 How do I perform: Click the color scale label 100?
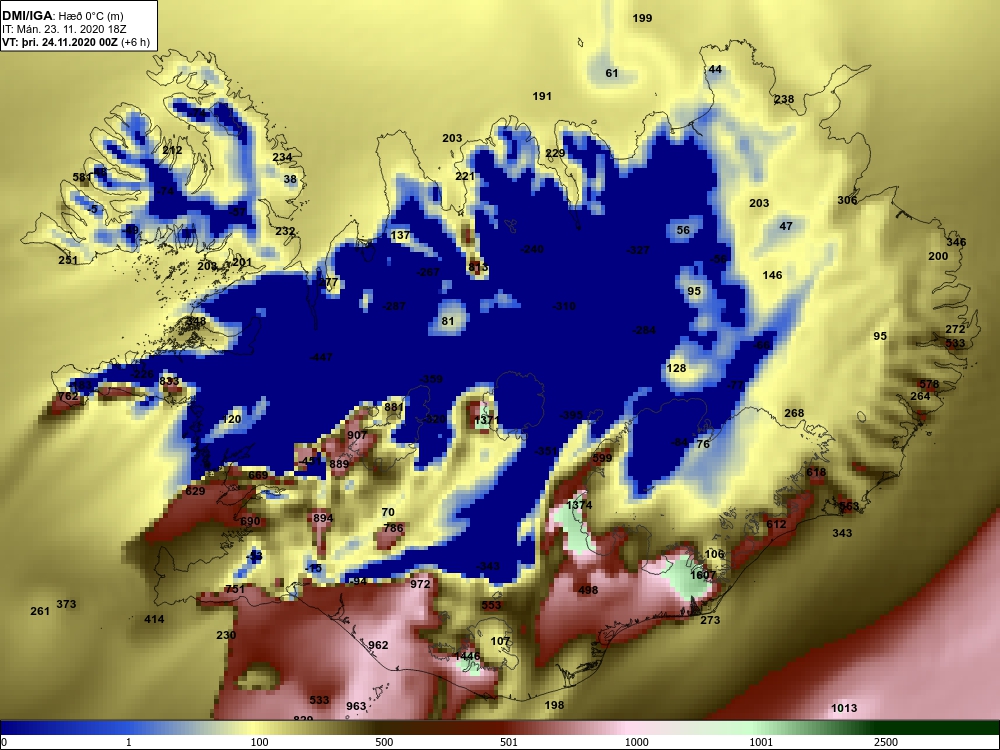(260, 742)
